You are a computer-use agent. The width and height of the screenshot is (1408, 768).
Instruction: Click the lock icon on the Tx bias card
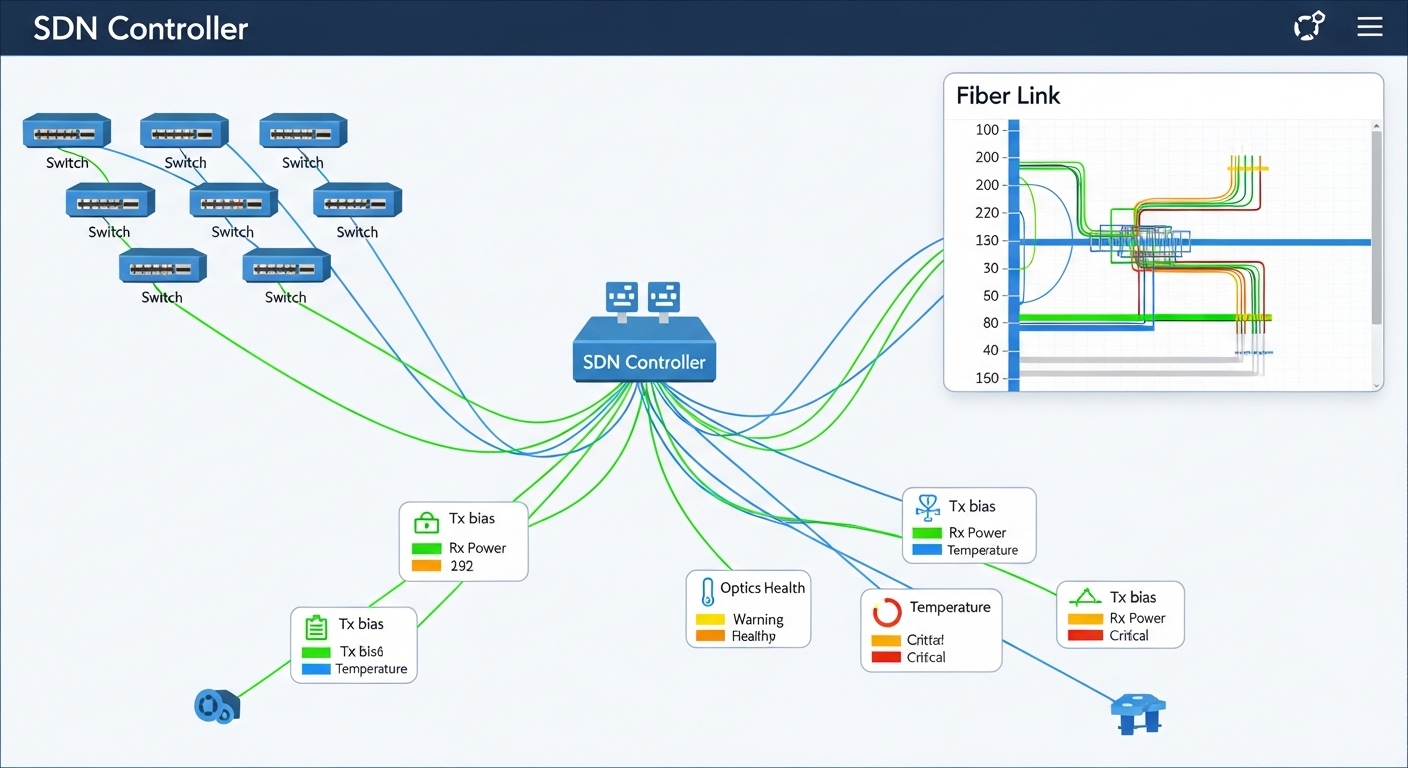click(x=426, y=522)
